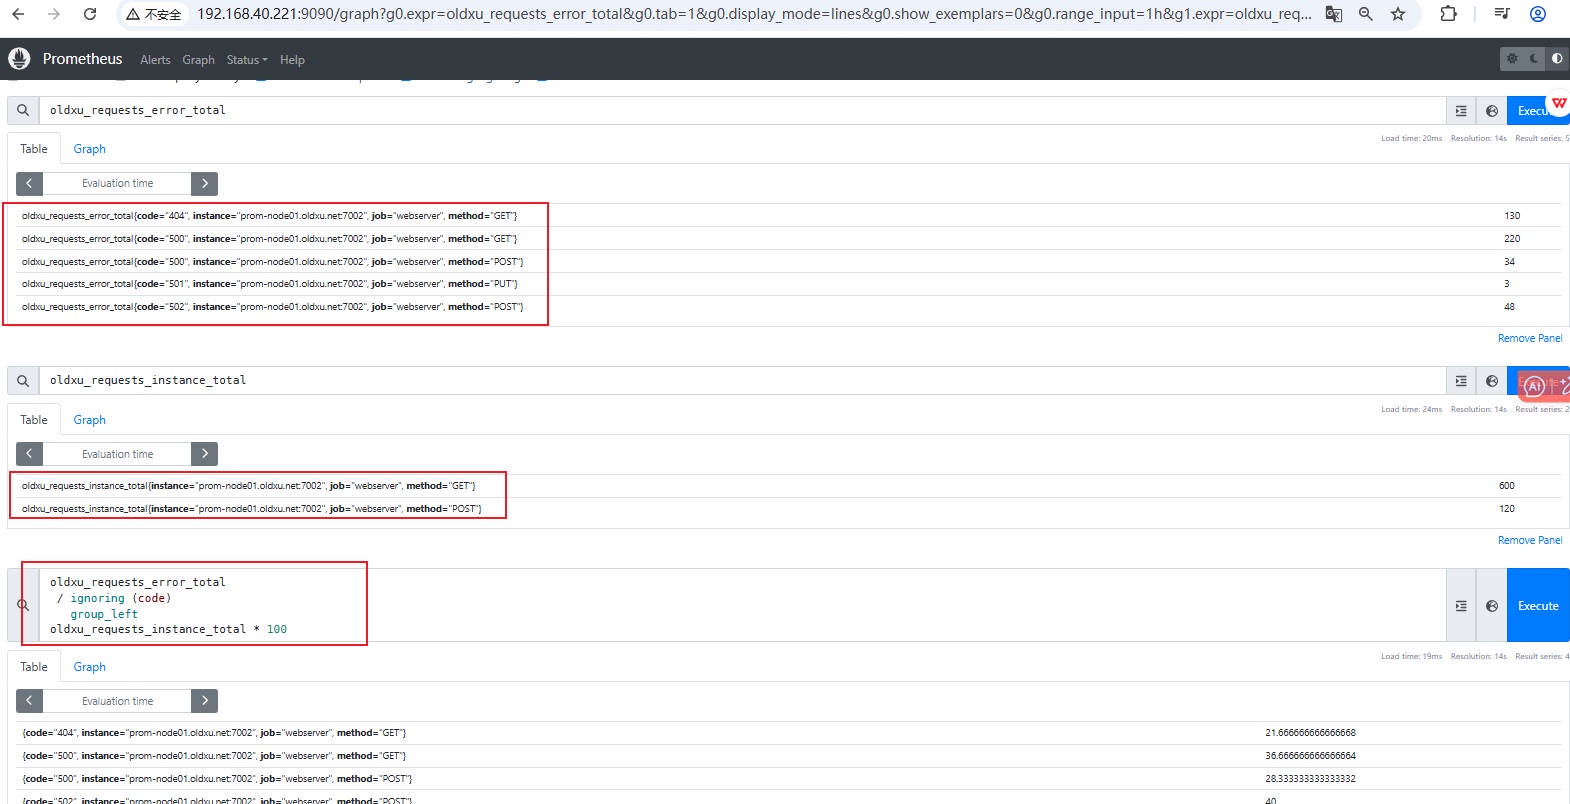The height and width of the screenshot is (804, 1570).
Task: Click browser bookmark star icon
Action: coord(1398,14)
